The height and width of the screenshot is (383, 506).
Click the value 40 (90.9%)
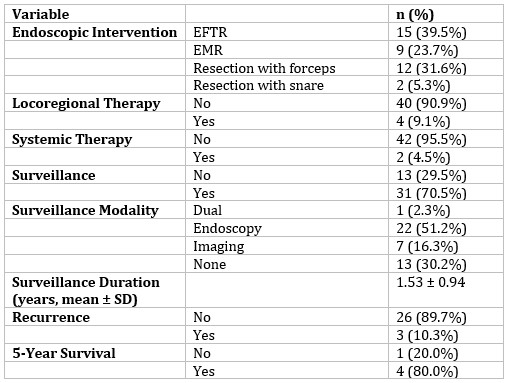[x=431, y=104]
